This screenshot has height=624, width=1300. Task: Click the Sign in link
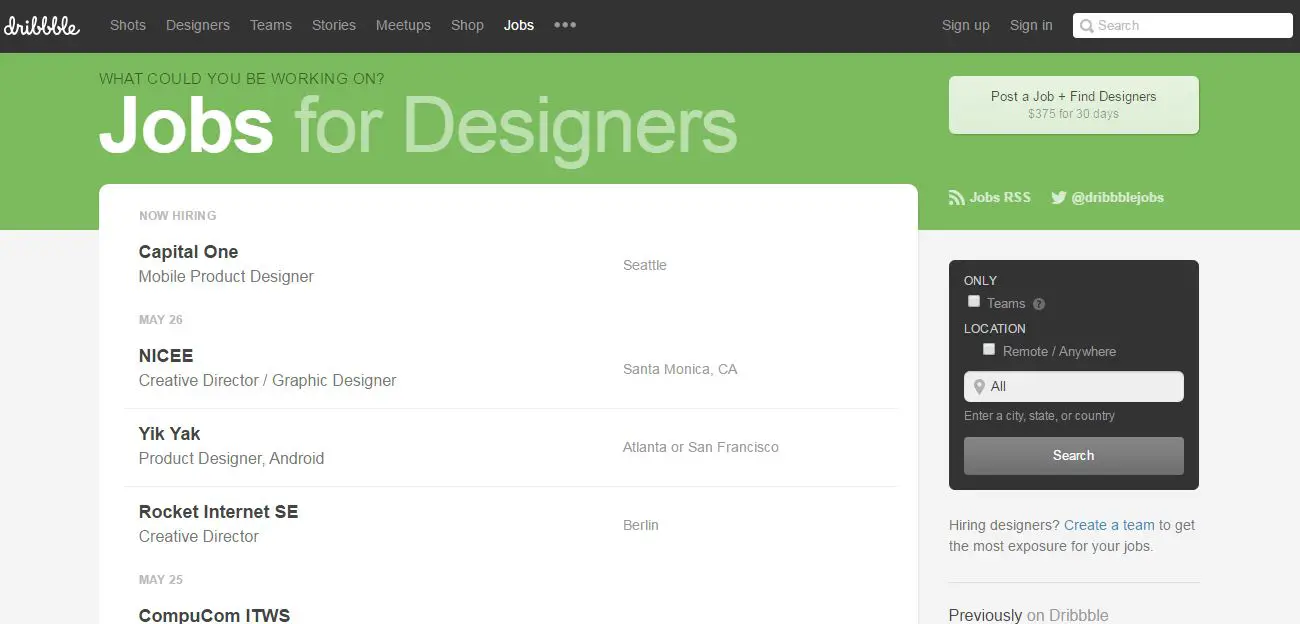click(1031, 25)
